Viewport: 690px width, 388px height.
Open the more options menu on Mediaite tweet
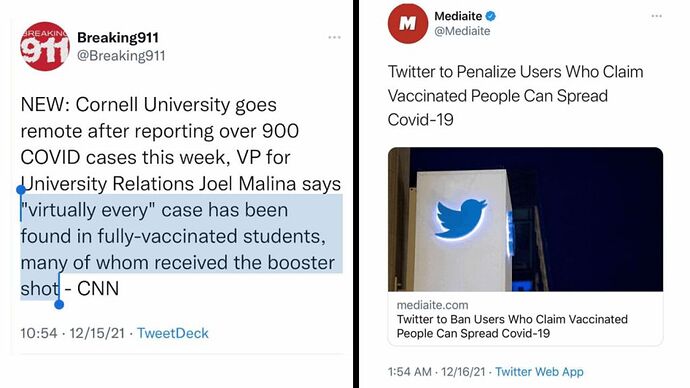[x=657, y=16]
